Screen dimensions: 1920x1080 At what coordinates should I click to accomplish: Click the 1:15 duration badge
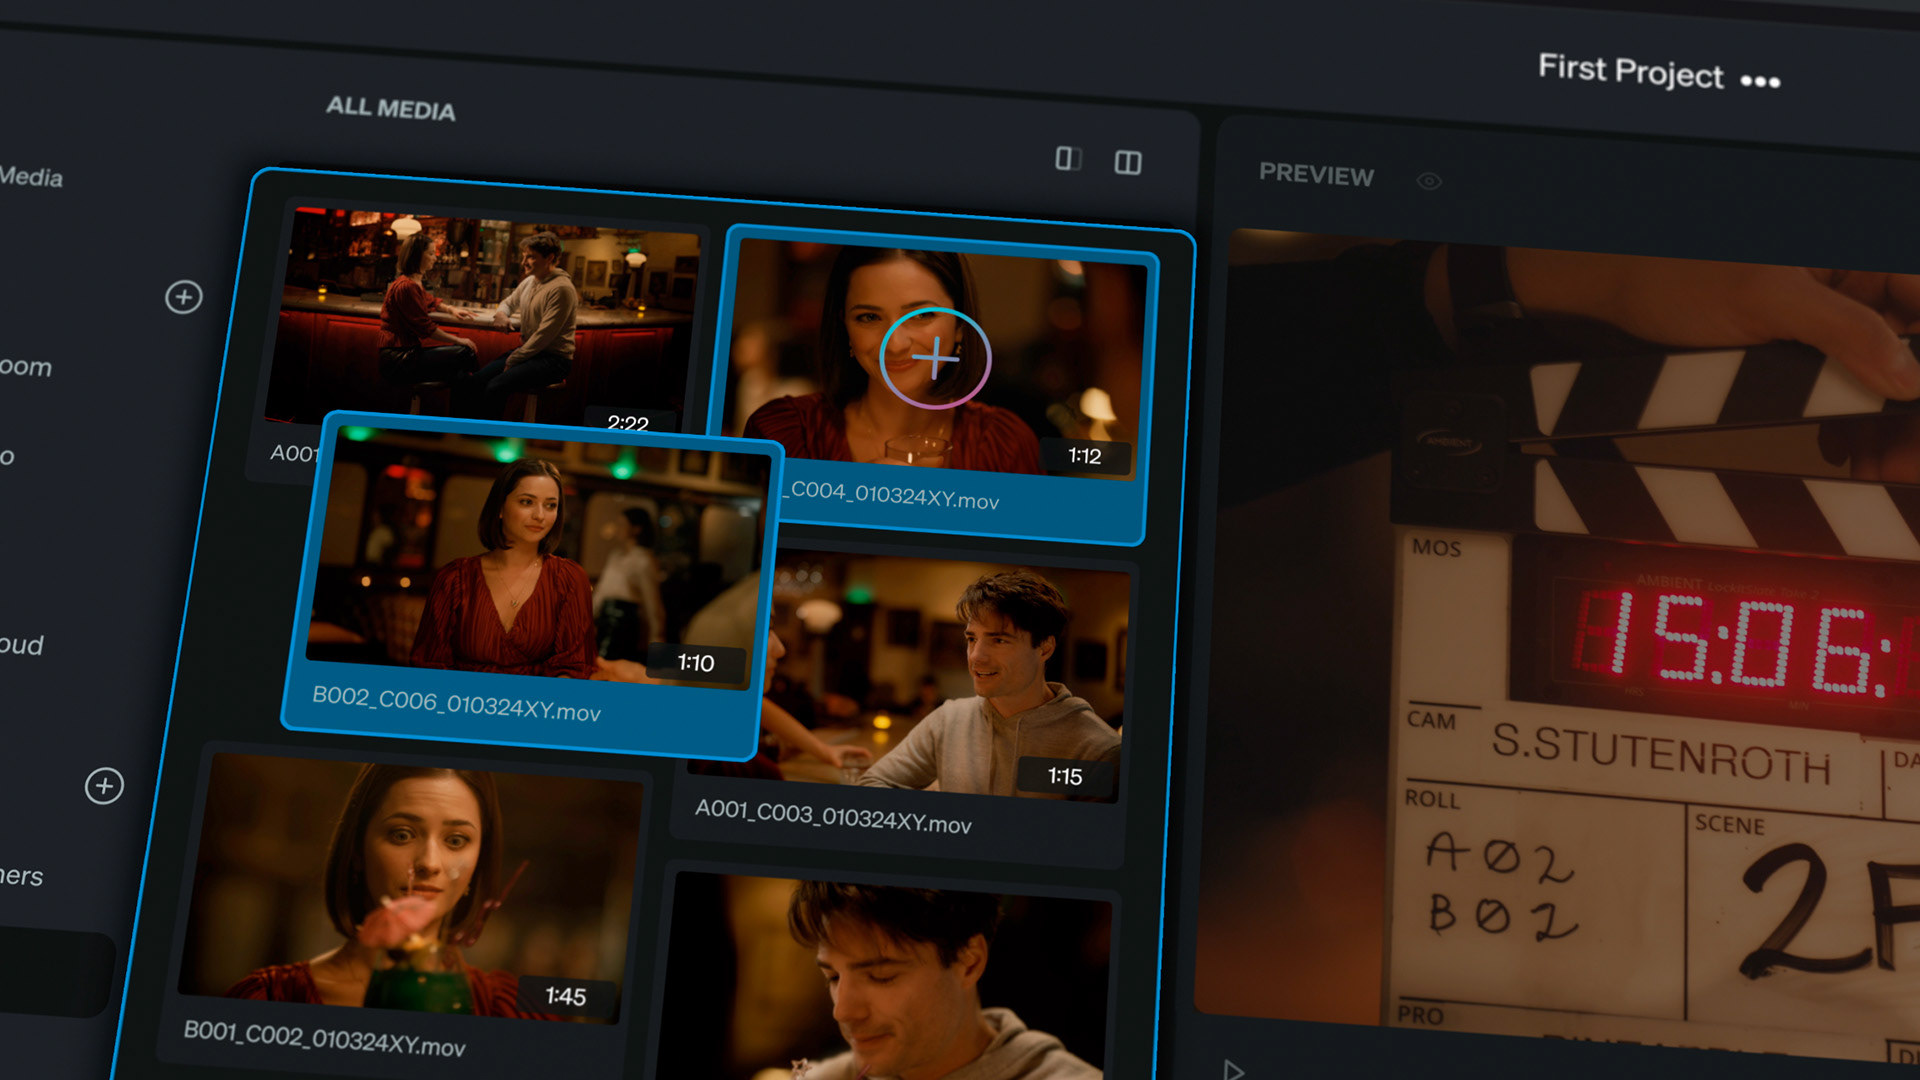click(x=1065, y=777)
